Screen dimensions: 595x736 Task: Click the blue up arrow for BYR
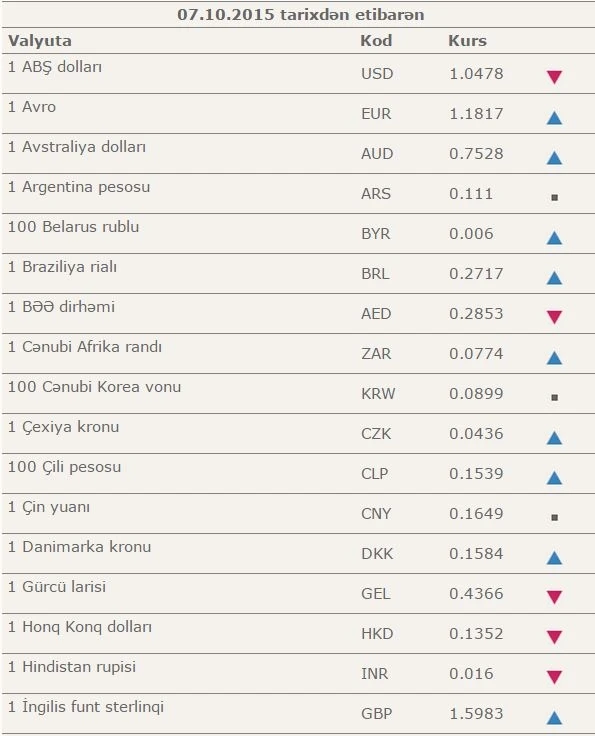coord(554,238)
